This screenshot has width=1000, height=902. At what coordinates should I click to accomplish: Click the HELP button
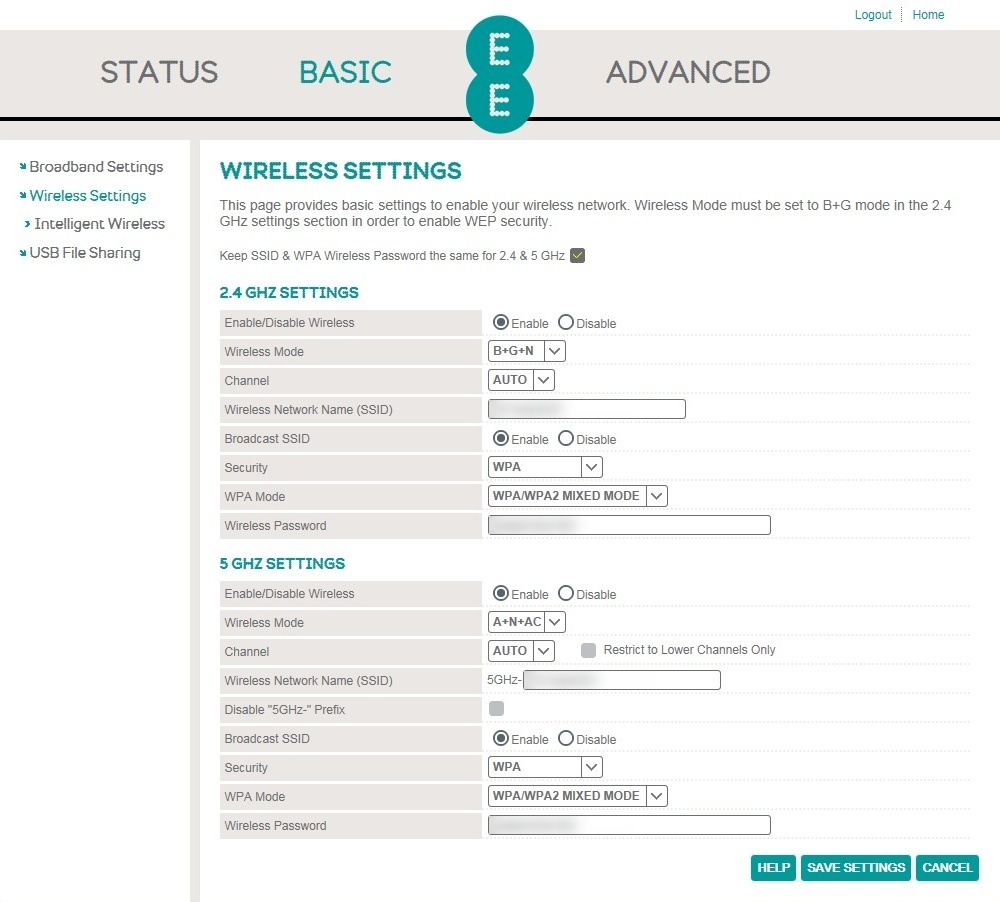coord(772,867)
